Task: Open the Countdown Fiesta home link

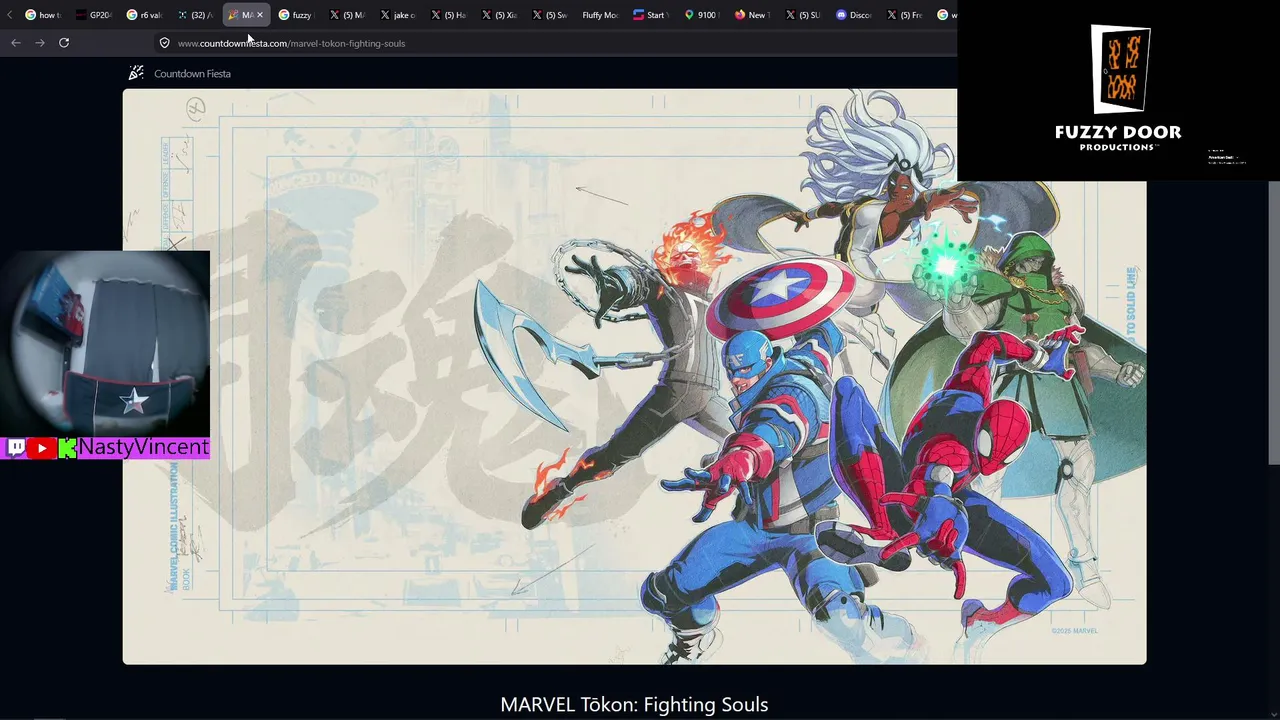Action: click(192, 74)
